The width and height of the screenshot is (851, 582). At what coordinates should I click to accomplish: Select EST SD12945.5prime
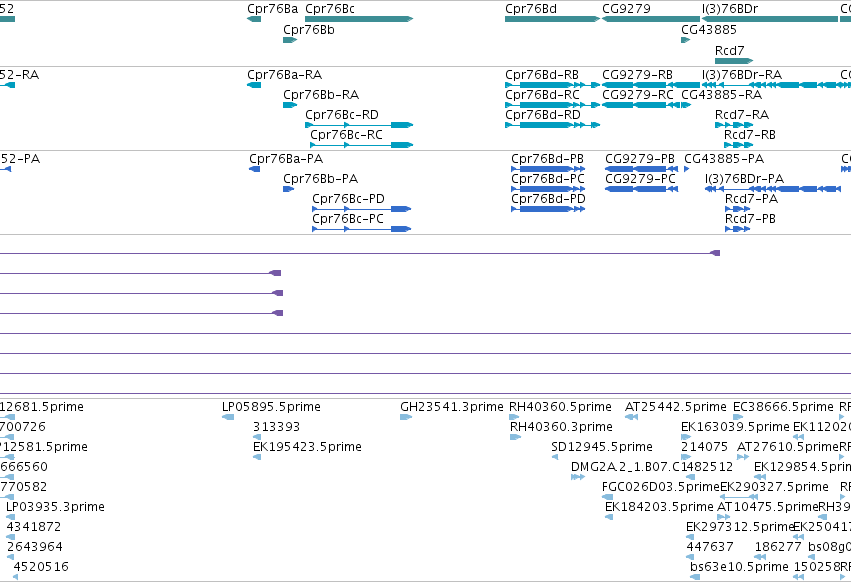click(x=602, y=447)
